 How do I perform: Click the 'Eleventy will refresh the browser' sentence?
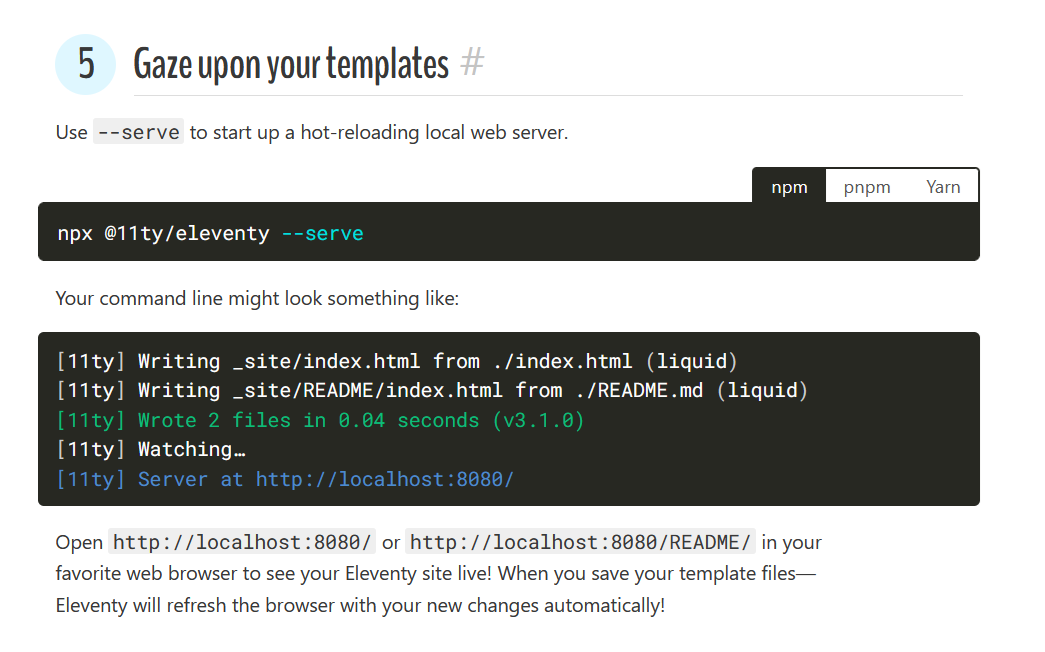coord(361,605)
